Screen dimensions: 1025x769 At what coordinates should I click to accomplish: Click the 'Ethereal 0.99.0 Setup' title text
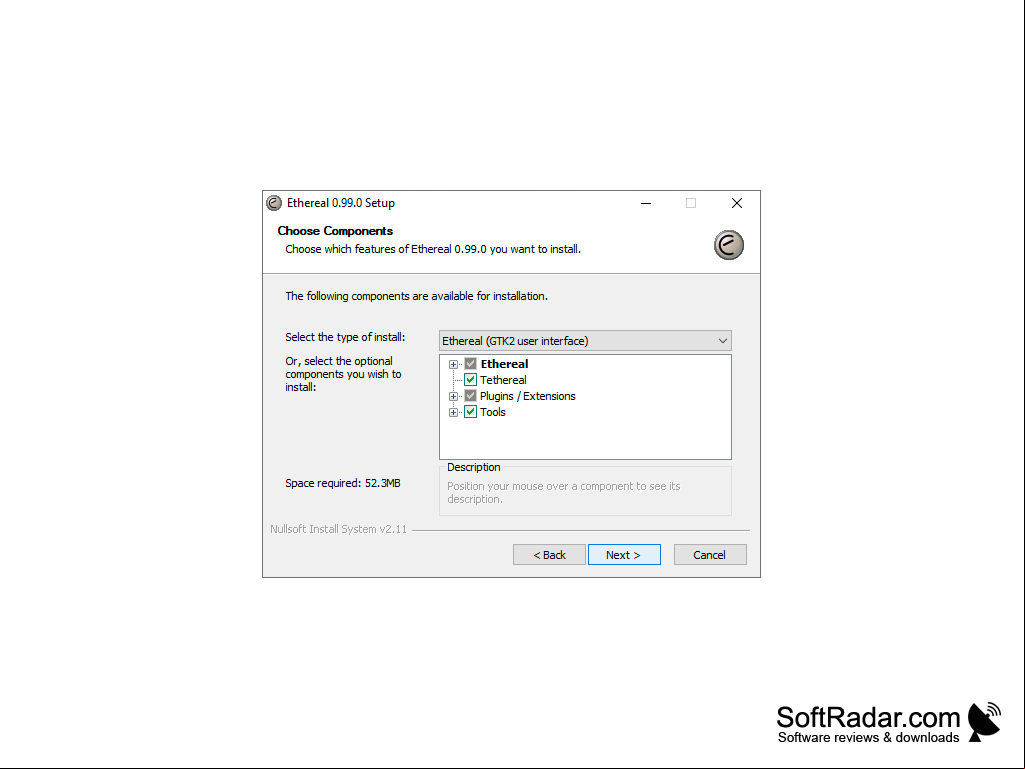341,203
